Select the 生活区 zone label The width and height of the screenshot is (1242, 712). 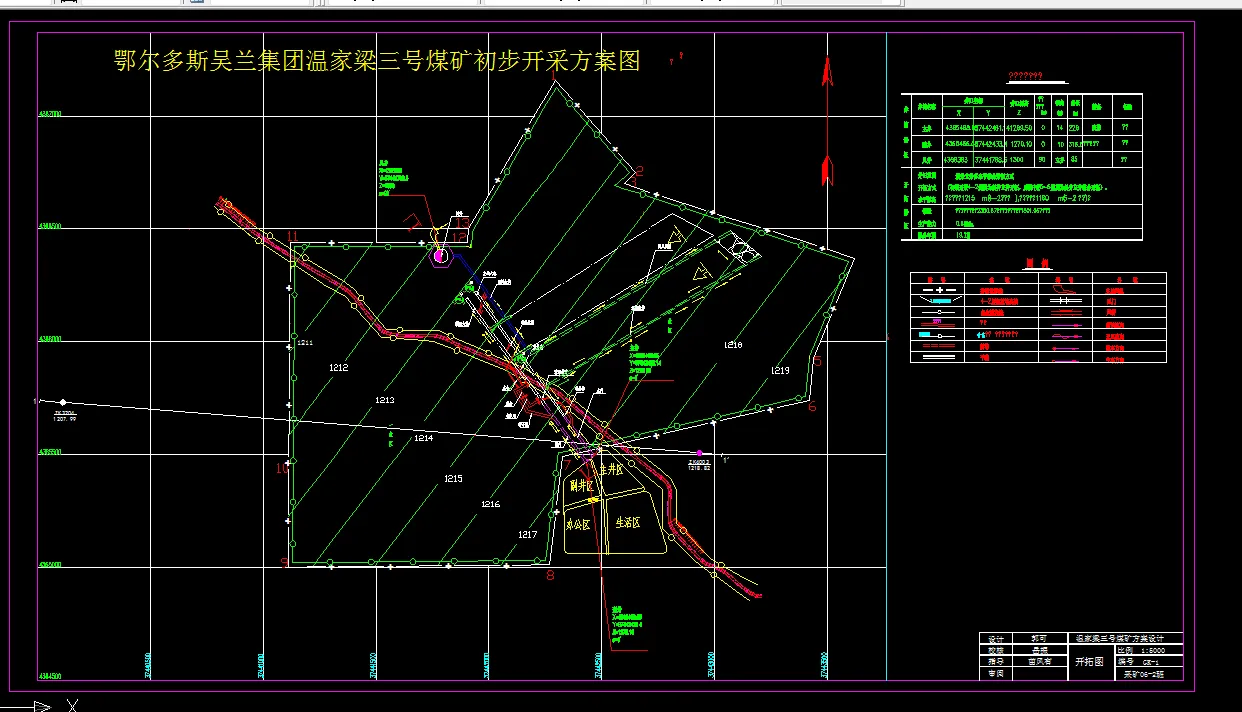pyautogui.click(x=627, y=522)
